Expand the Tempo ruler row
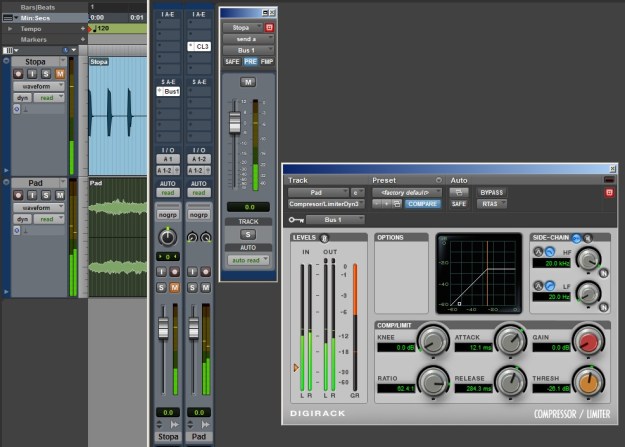The width and height of the screenshot is (625, 447). 11,28
